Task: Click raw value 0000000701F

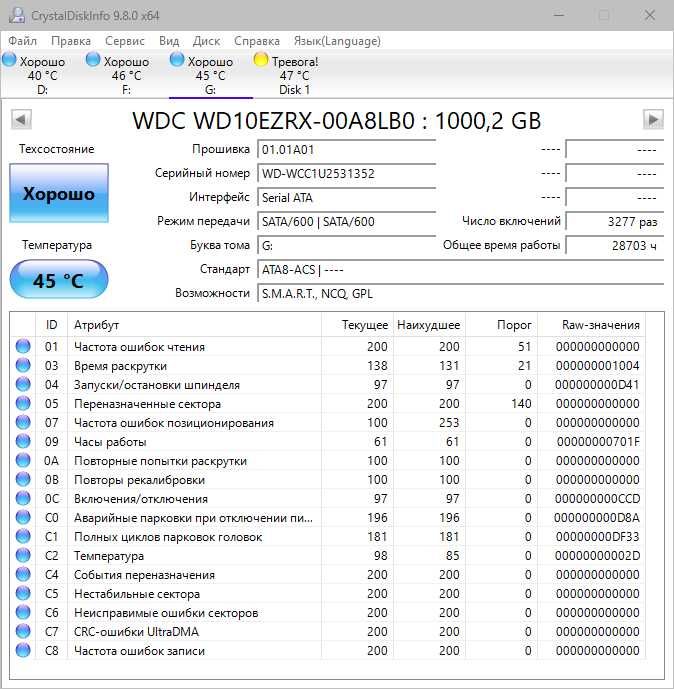Action: 598,441
